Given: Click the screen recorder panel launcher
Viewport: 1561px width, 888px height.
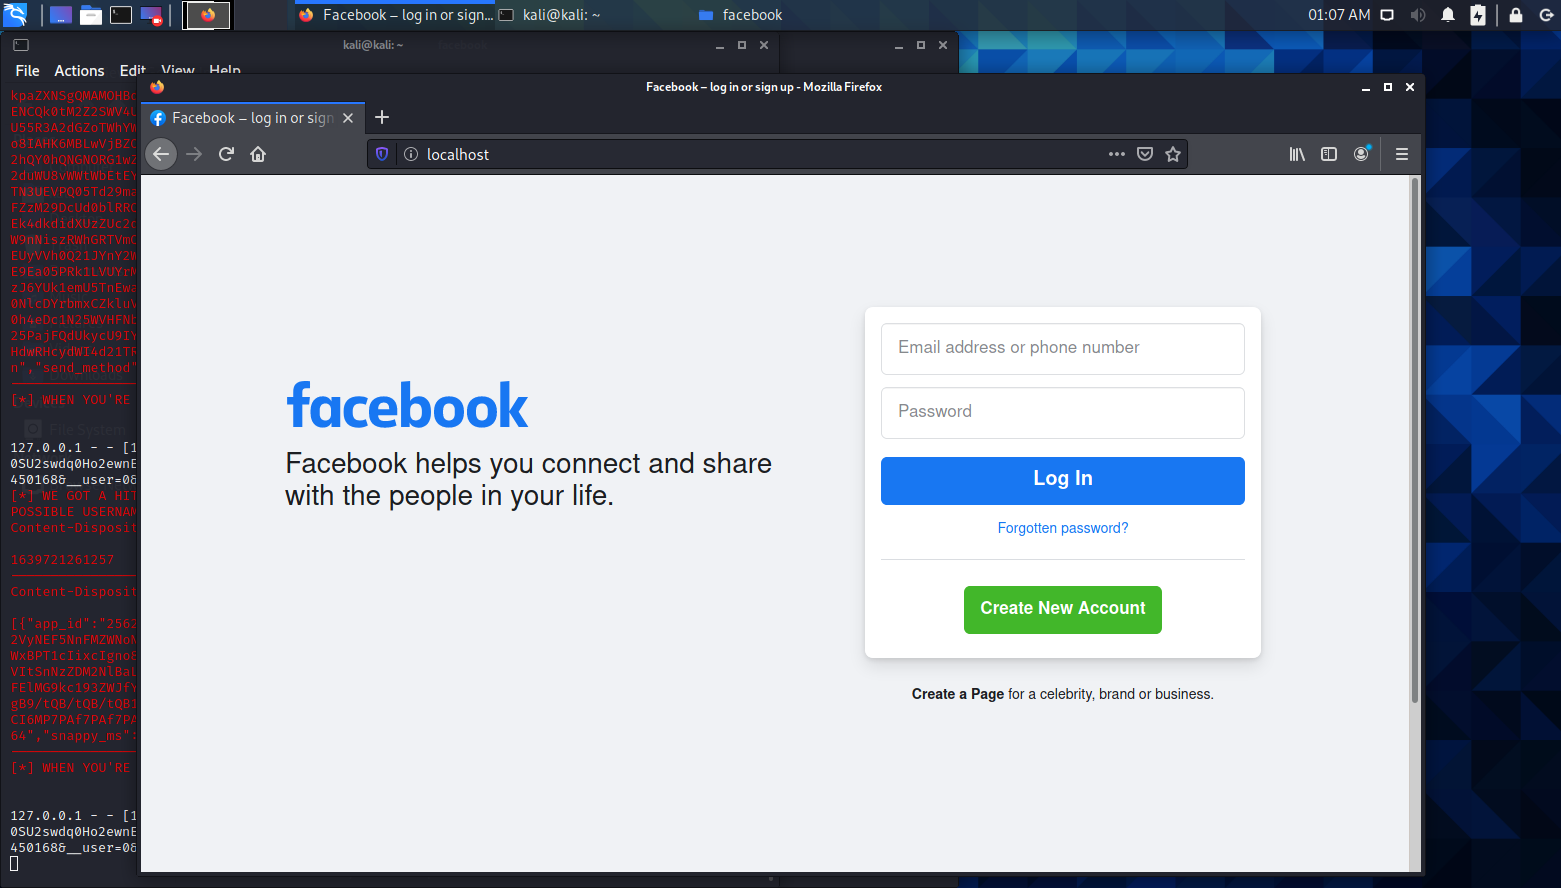Looking at the screenshot, I should pyautogui.click(x=151, y=15).
